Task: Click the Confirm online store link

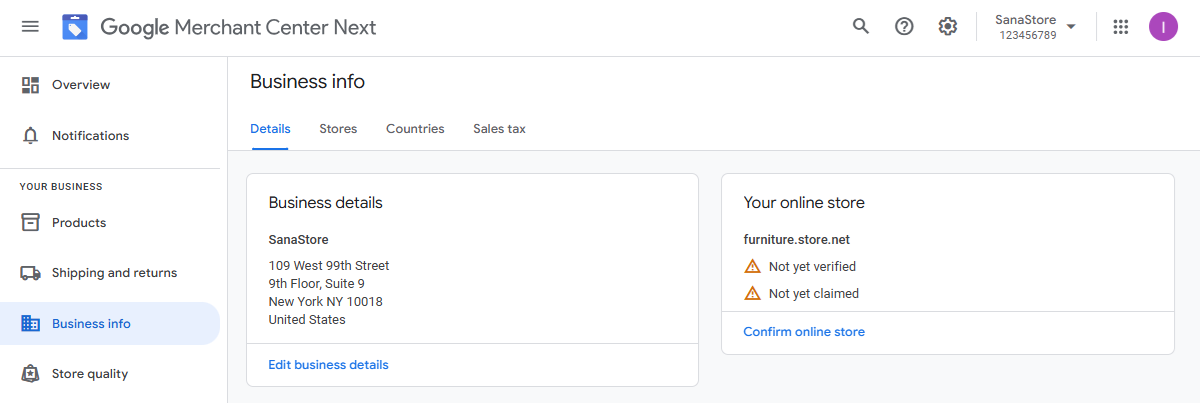Action: coord(804,332)
